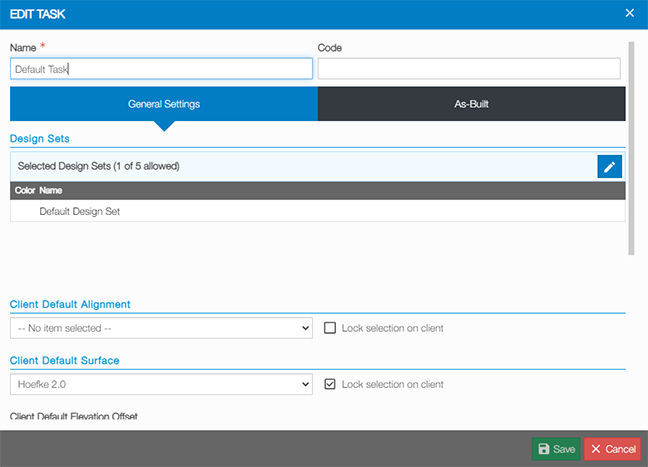Open the Client Default Surface dropdown
The image size is (648, 467).
pyautogui.click(x=161, y=384)
